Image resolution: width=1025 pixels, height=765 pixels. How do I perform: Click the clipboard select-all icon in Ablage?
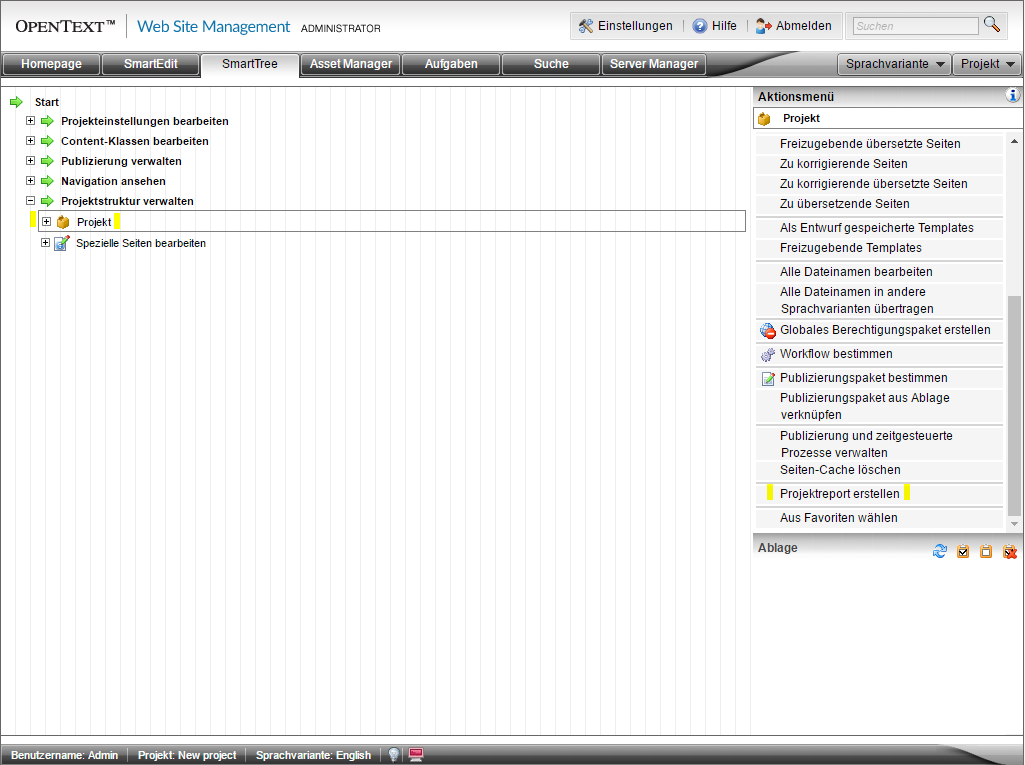963,551
